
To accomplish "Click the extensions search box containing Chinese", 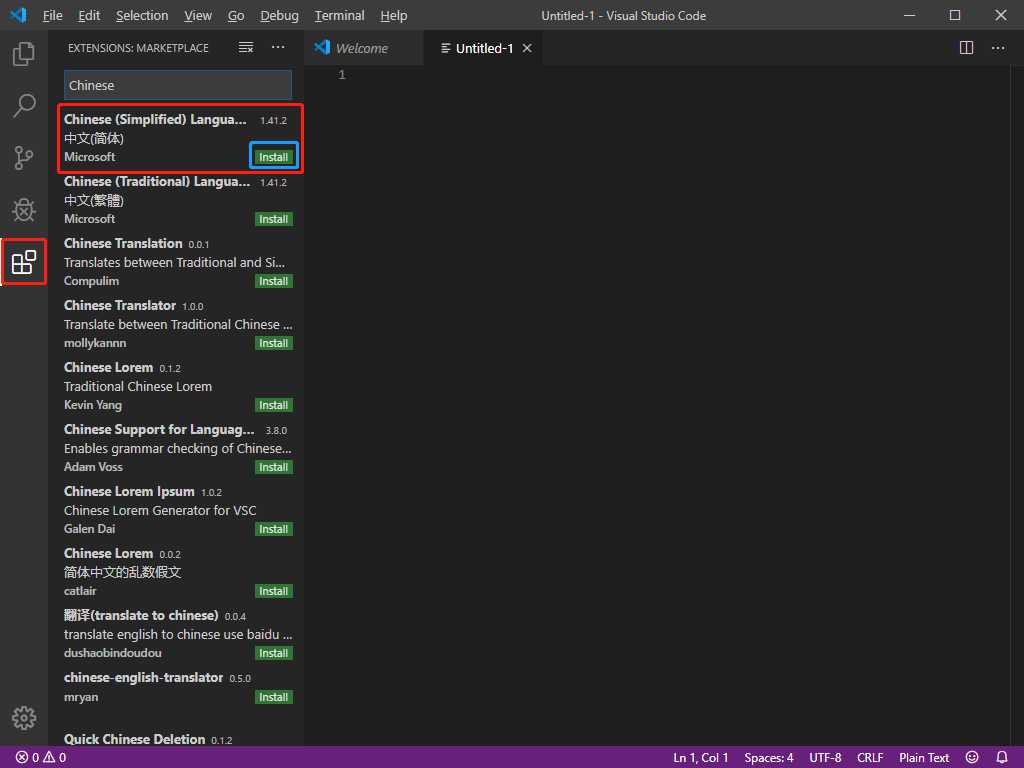I will [178, 85].
